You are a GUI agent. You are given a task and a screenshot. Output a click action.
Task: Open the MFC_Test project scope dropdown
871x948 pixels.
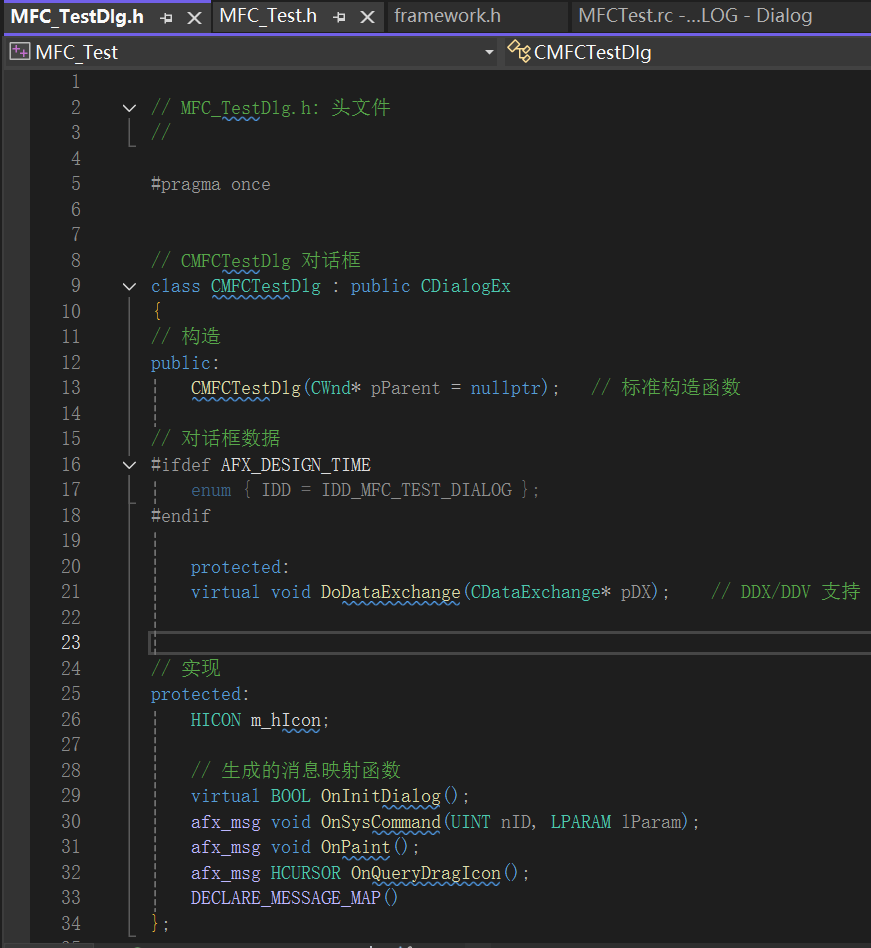(x=489, y=52)
